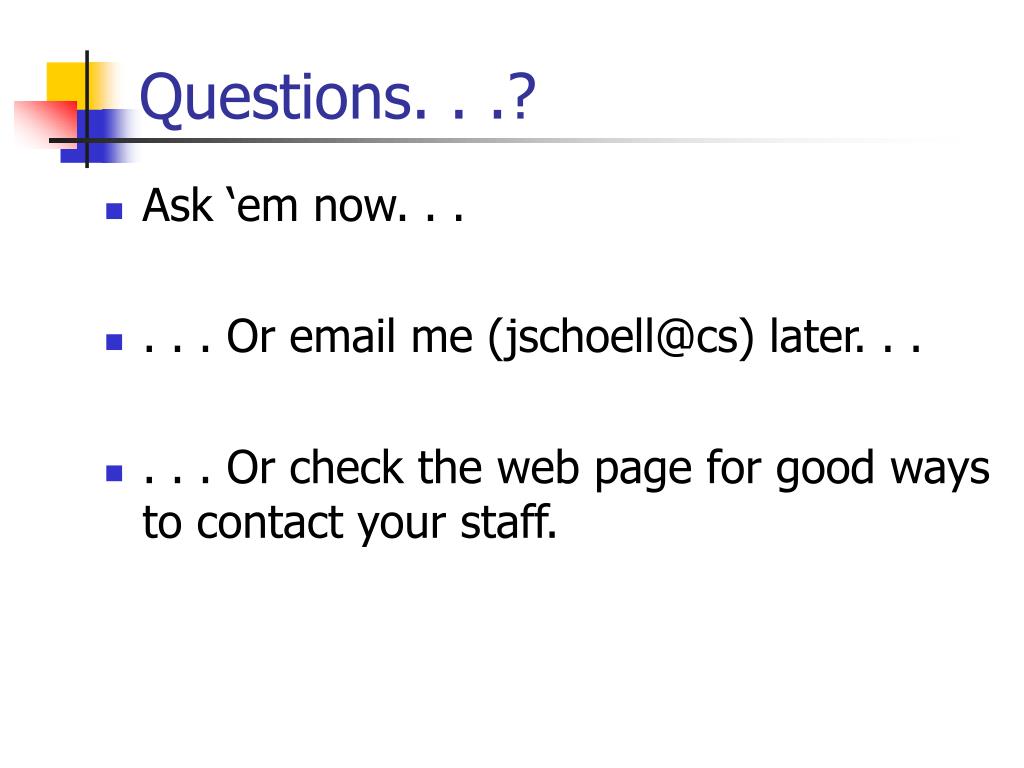Image resolution: width=1024 pixels, height=768 pixels.
Task: Click the word 'Ask' in first bullet
Action: point(177,206)
